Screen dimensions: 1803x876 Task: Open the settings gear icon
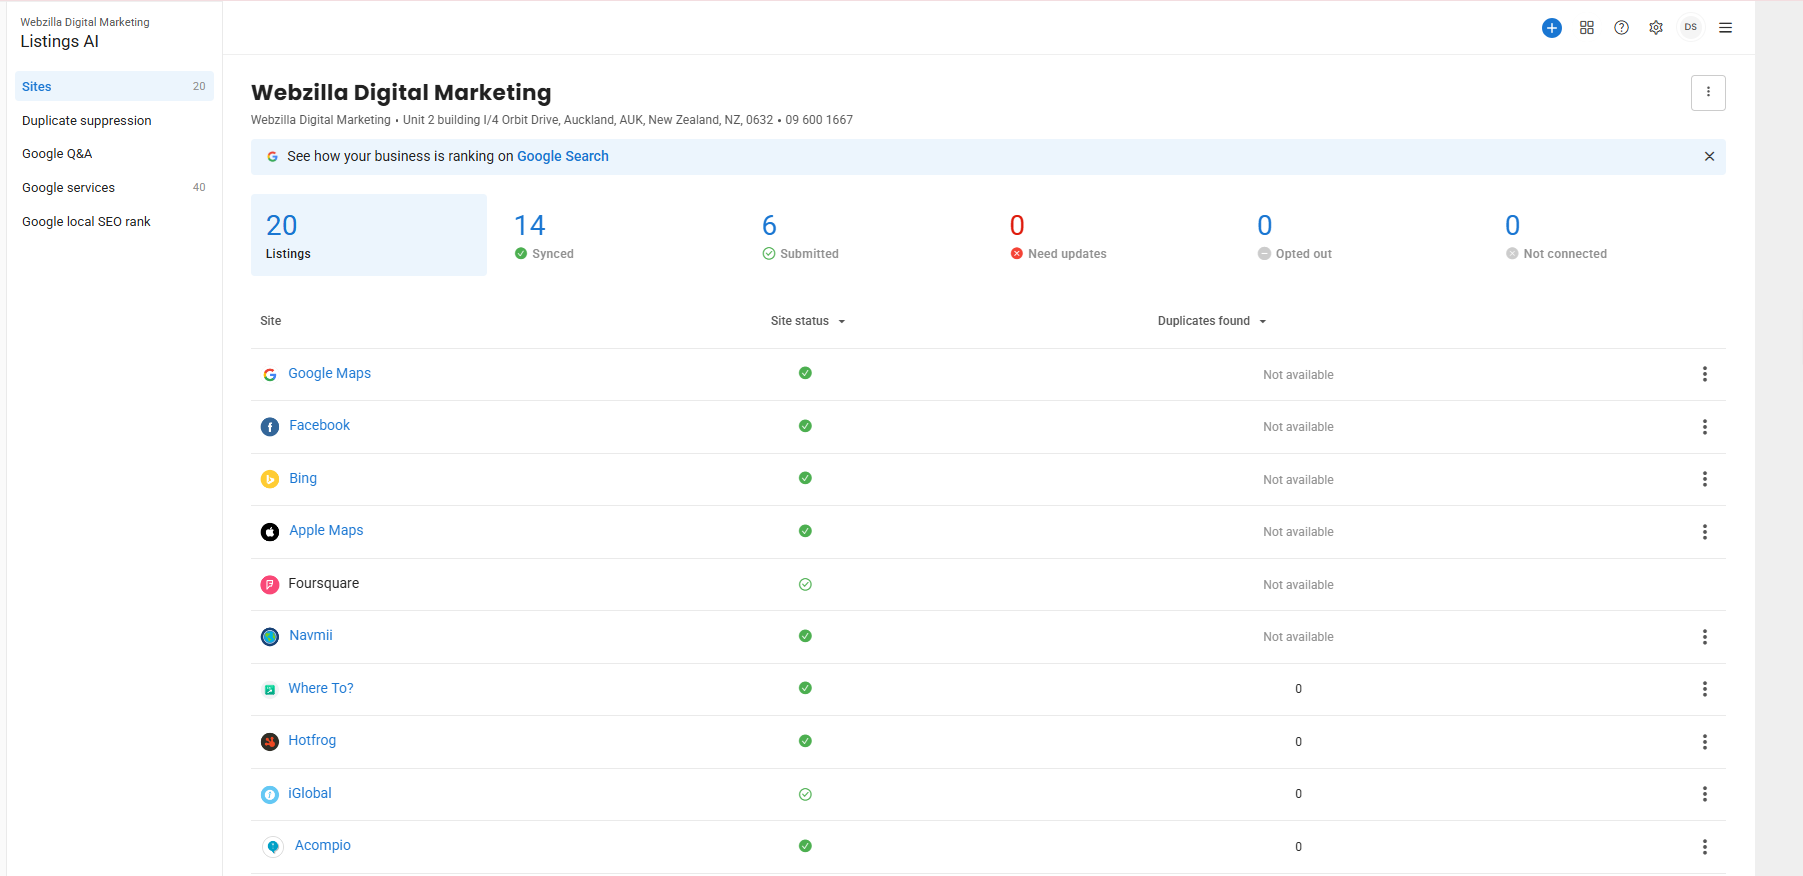pos(1656,28)
